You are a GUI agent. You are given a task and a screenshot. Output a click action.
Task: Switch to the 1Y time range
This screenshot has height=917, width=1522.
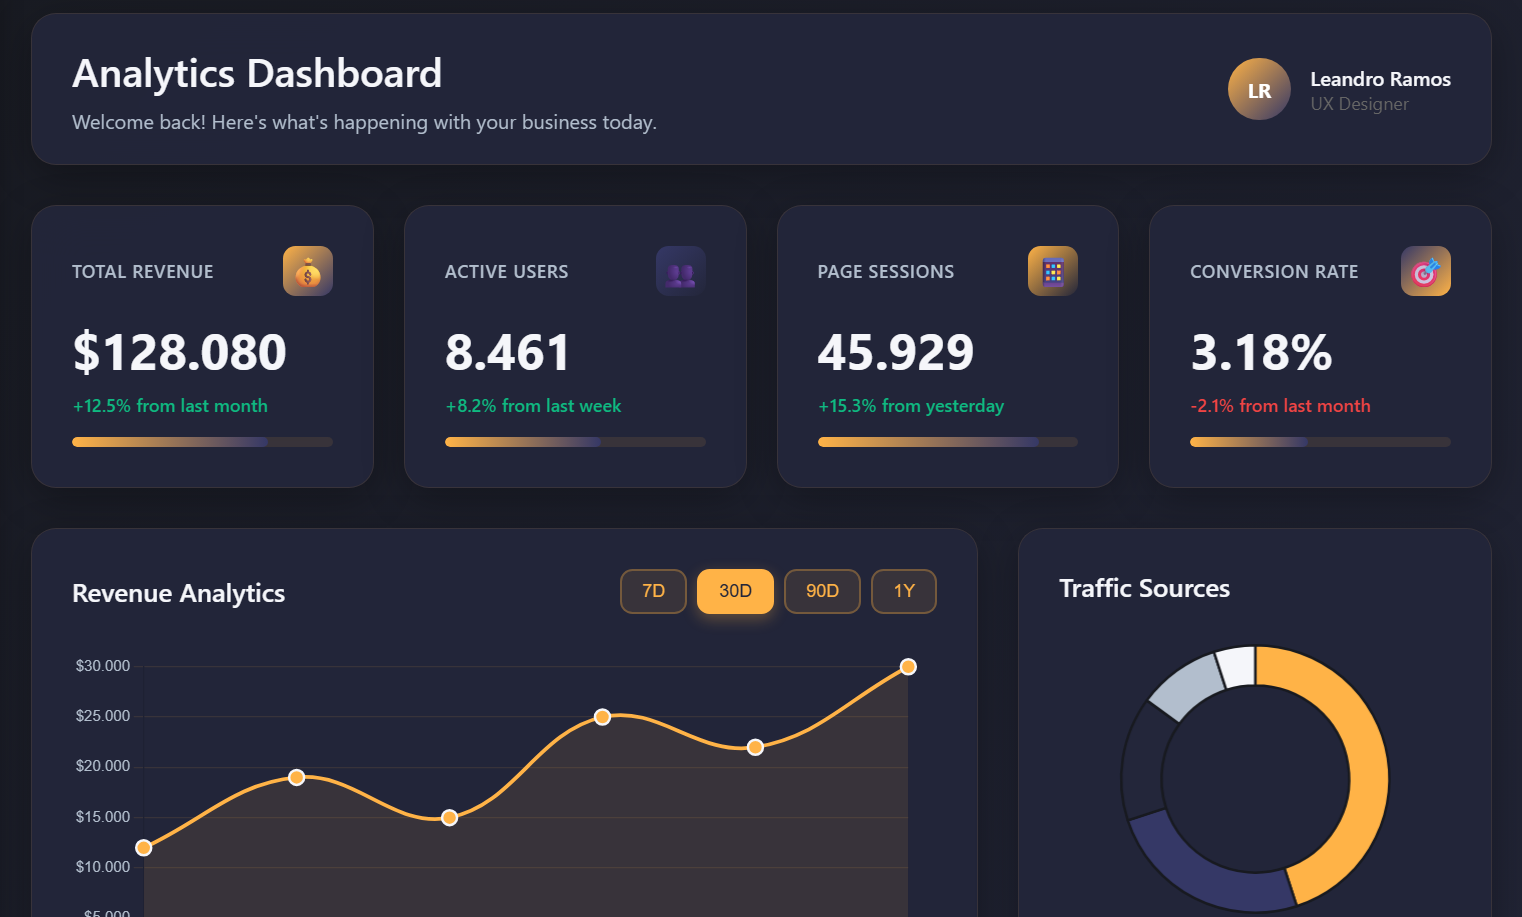[903, 591]
